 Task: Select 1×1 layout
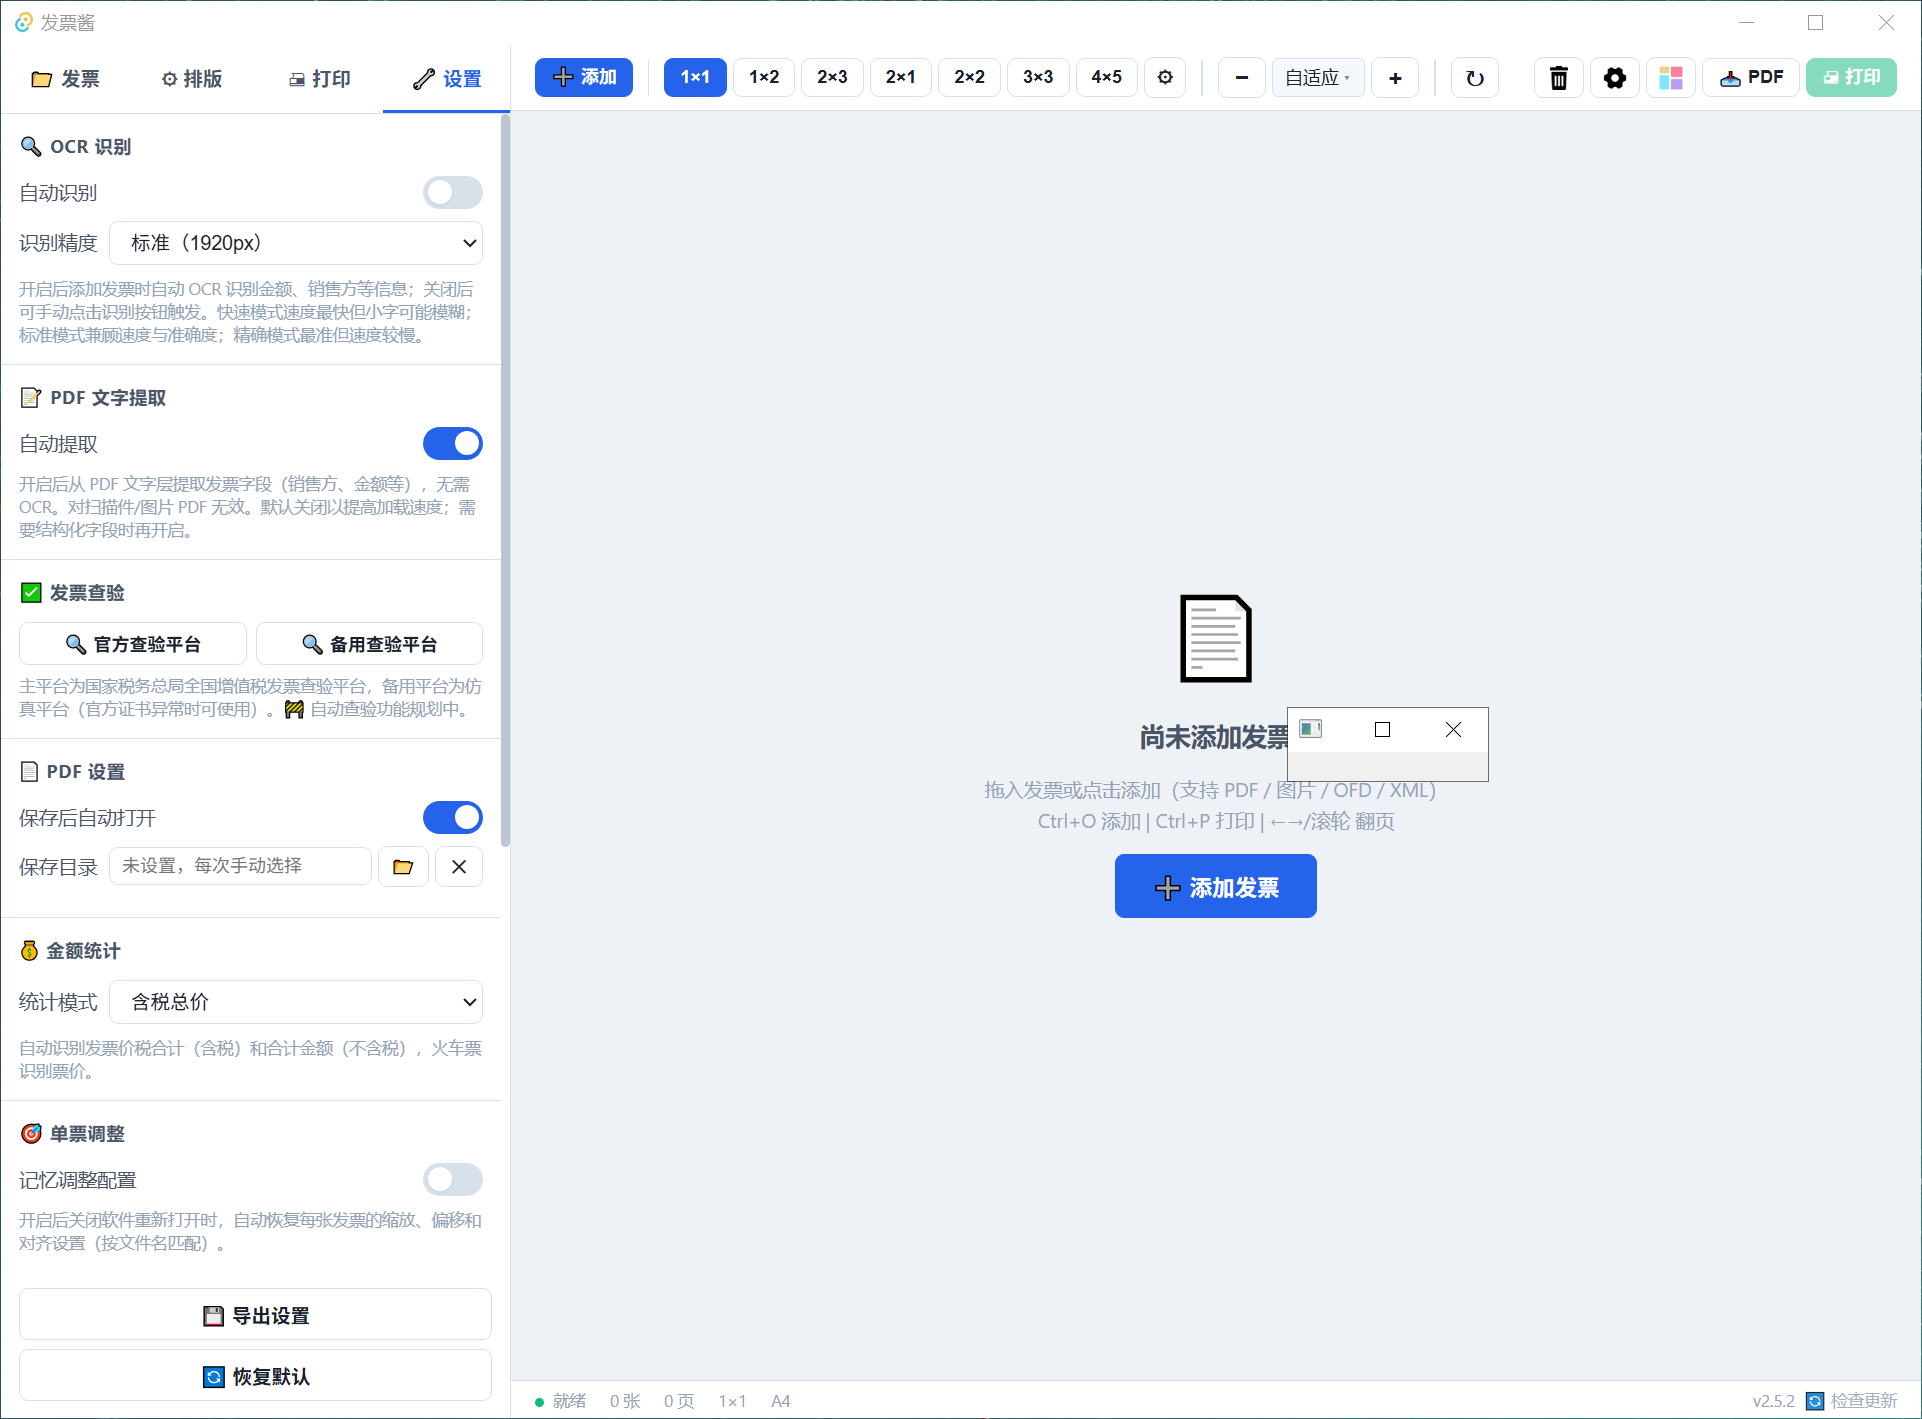(695, 77)
